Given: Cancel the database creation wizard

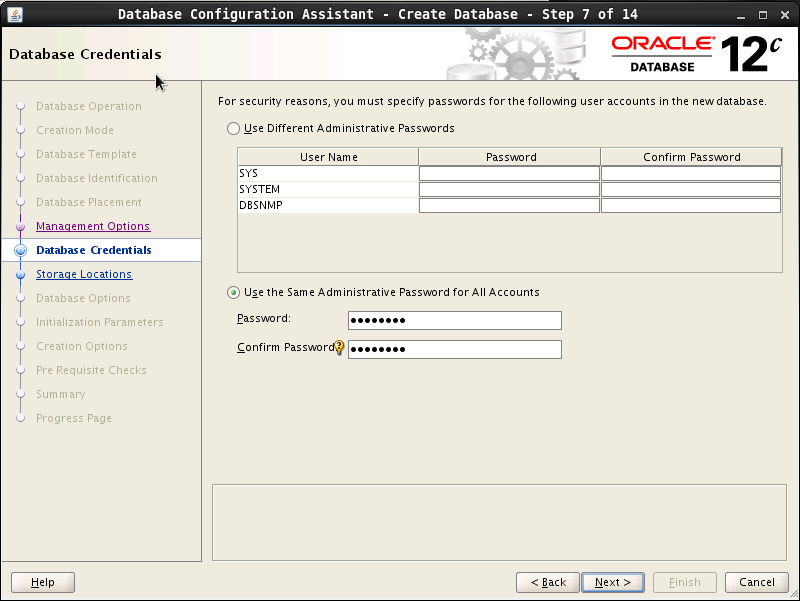Looking at the screenshot, I should 756,582.
